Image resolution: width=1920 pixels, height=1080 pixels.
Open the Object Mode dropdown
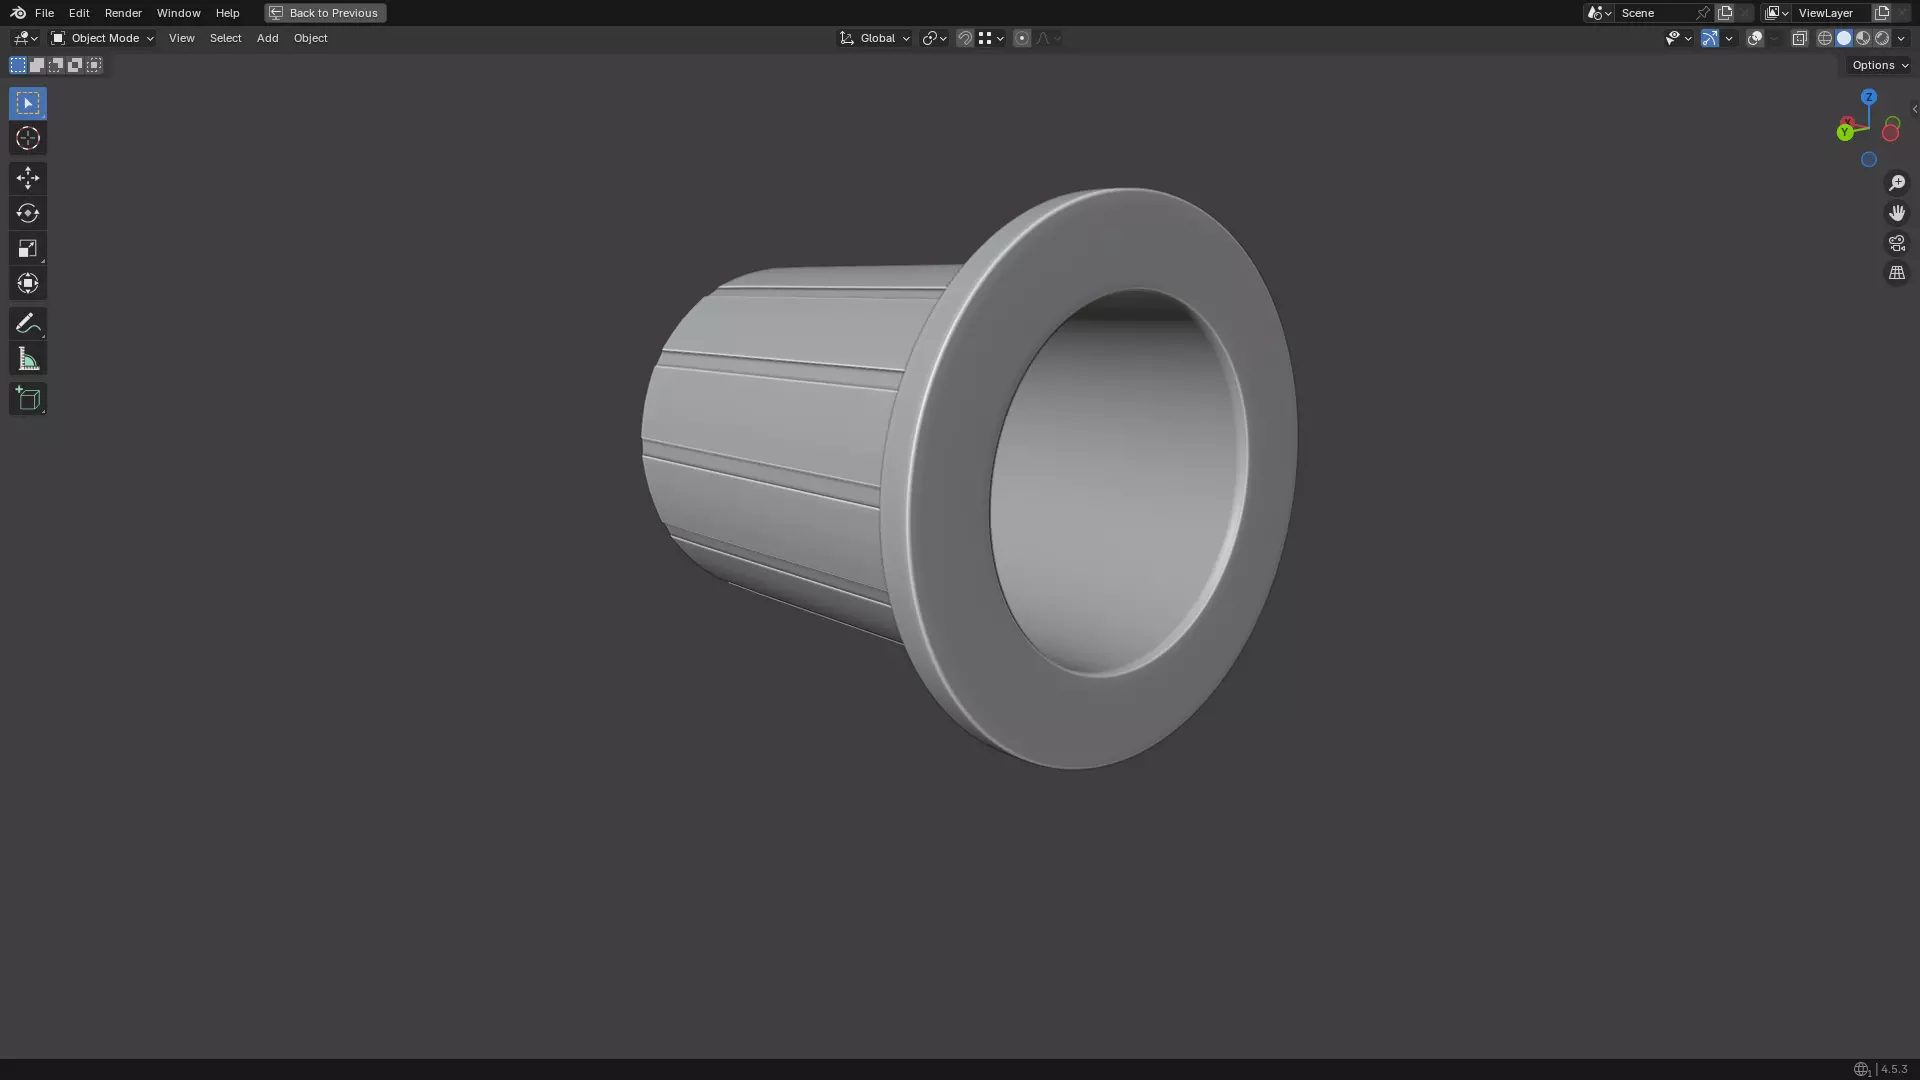click(x=102, y=38)
